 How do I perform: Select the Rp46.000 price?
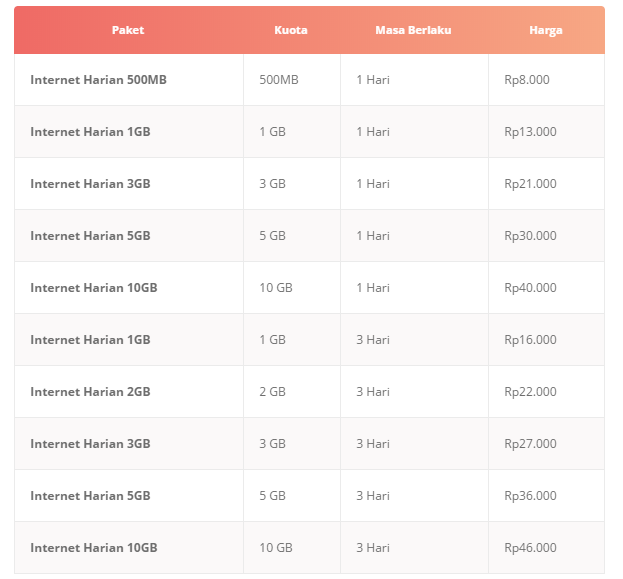pos(530,548)
